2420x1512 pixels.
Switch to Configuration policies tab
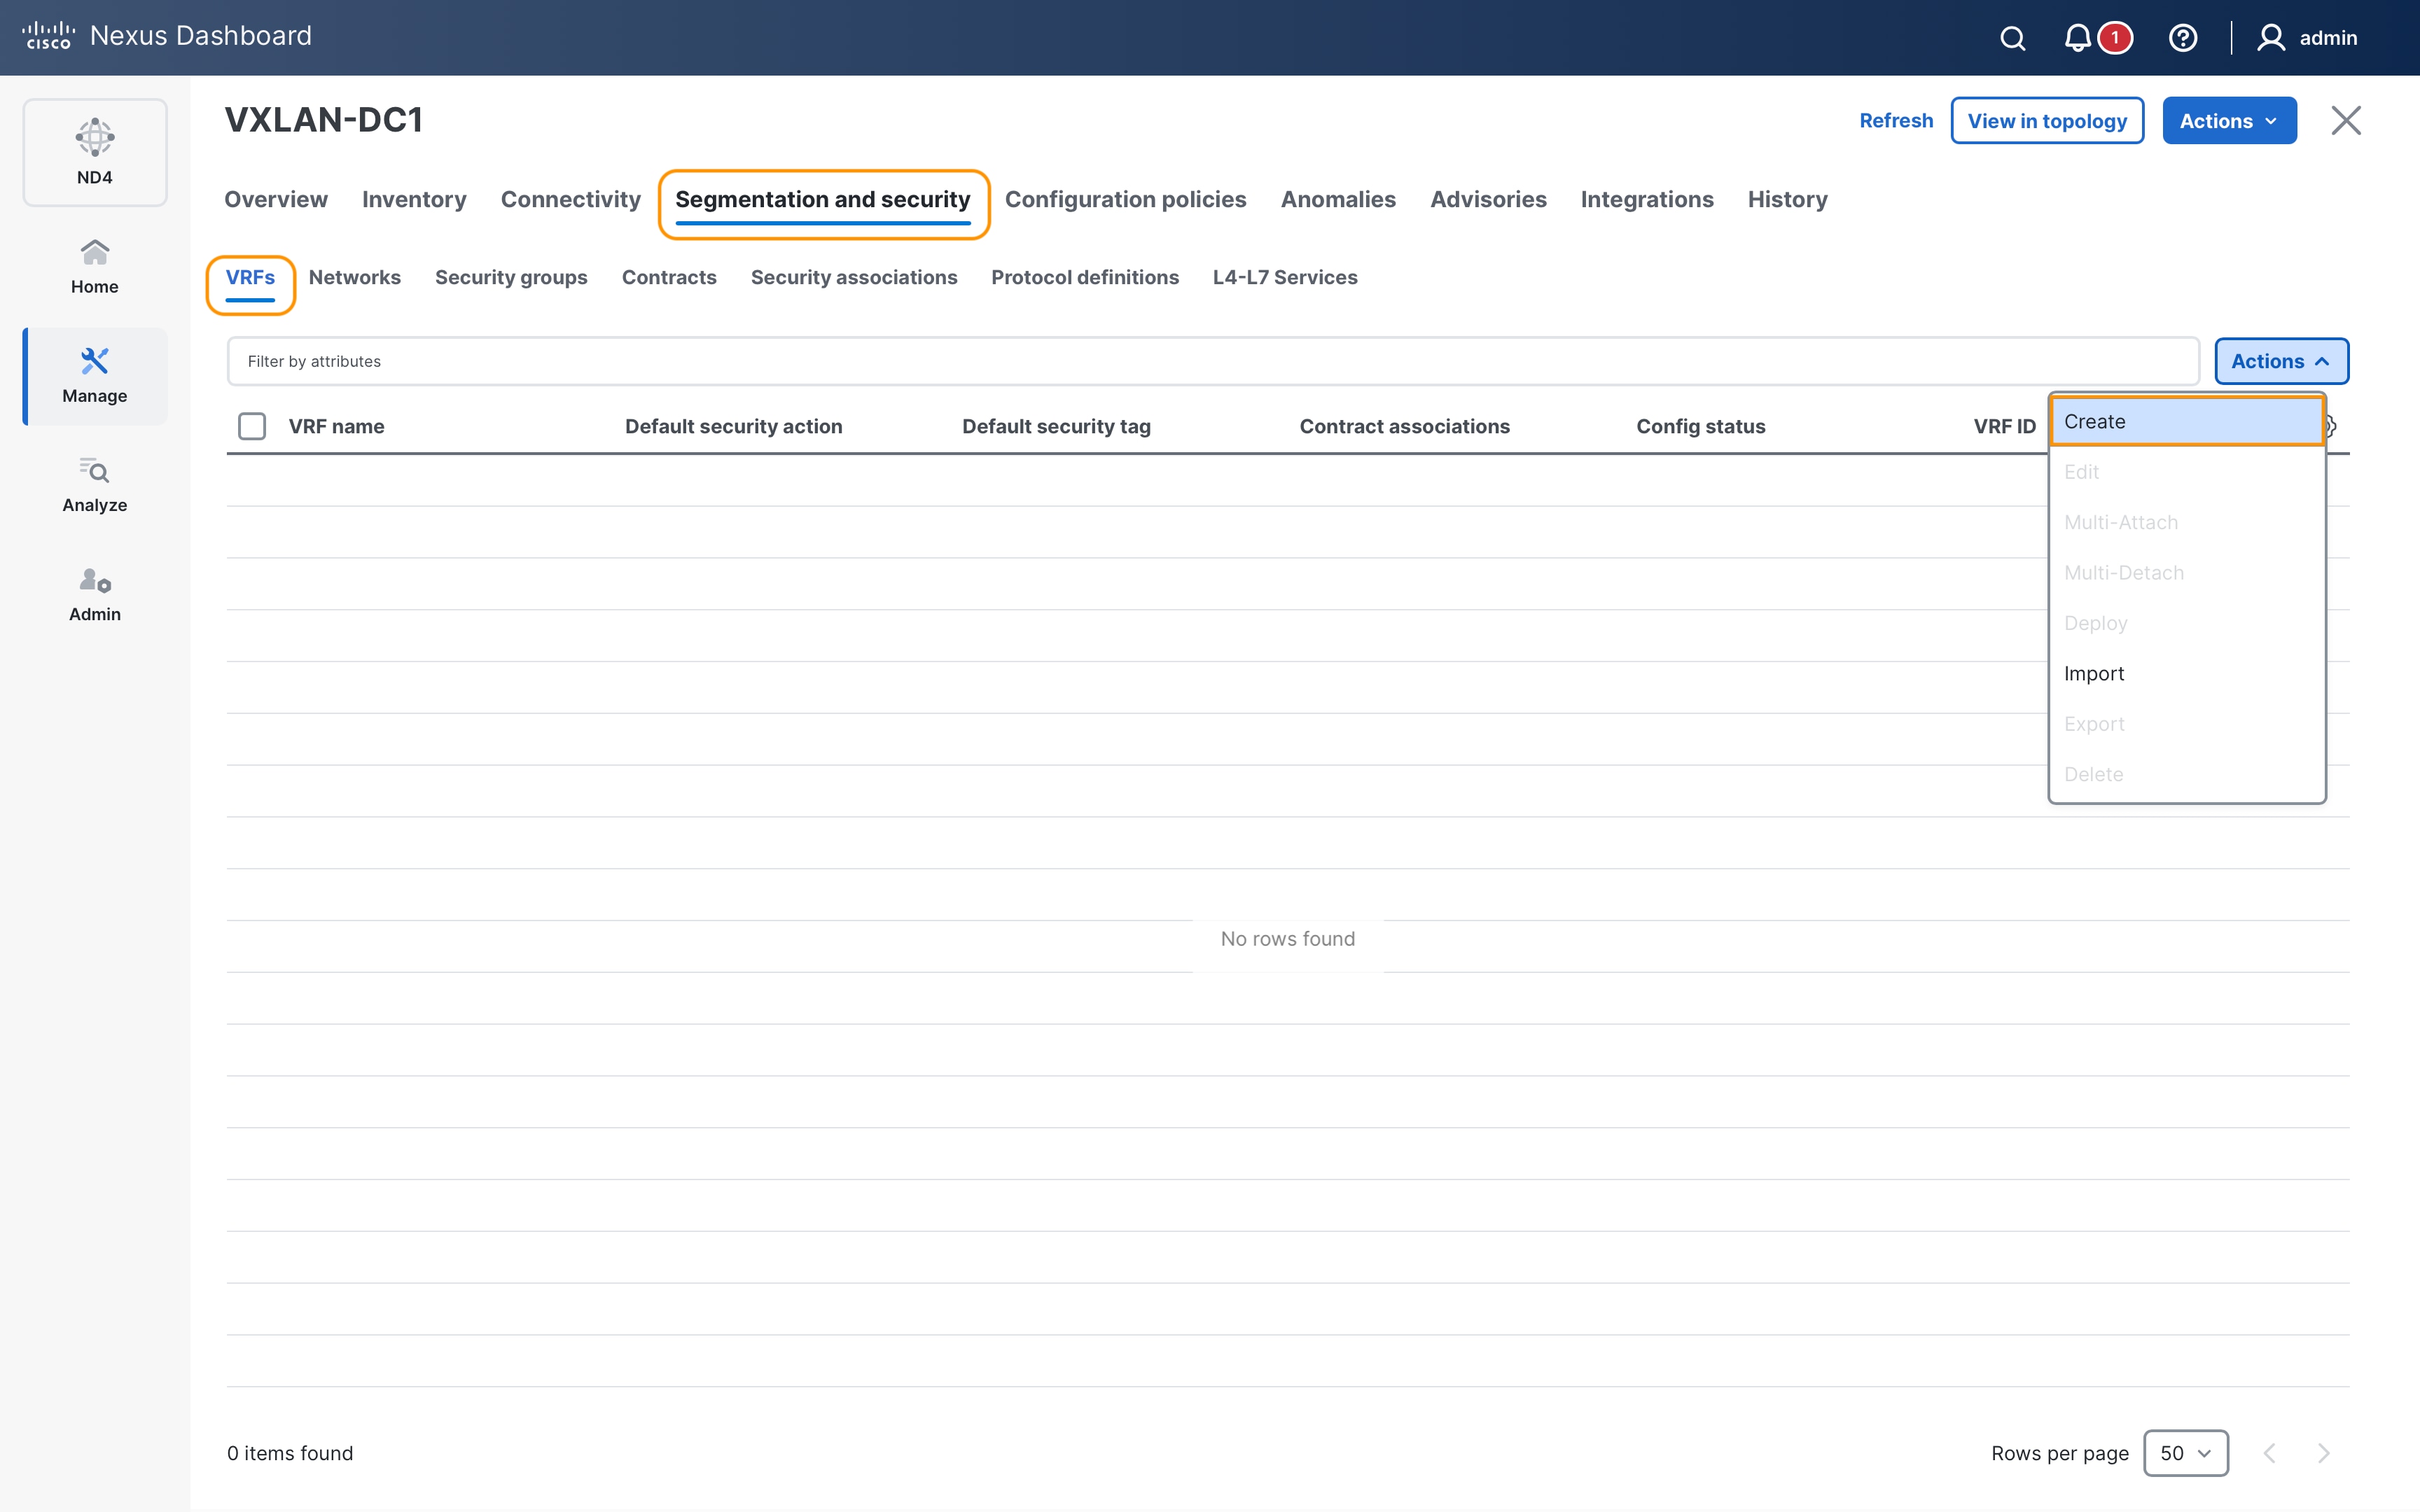(1125, 199)
